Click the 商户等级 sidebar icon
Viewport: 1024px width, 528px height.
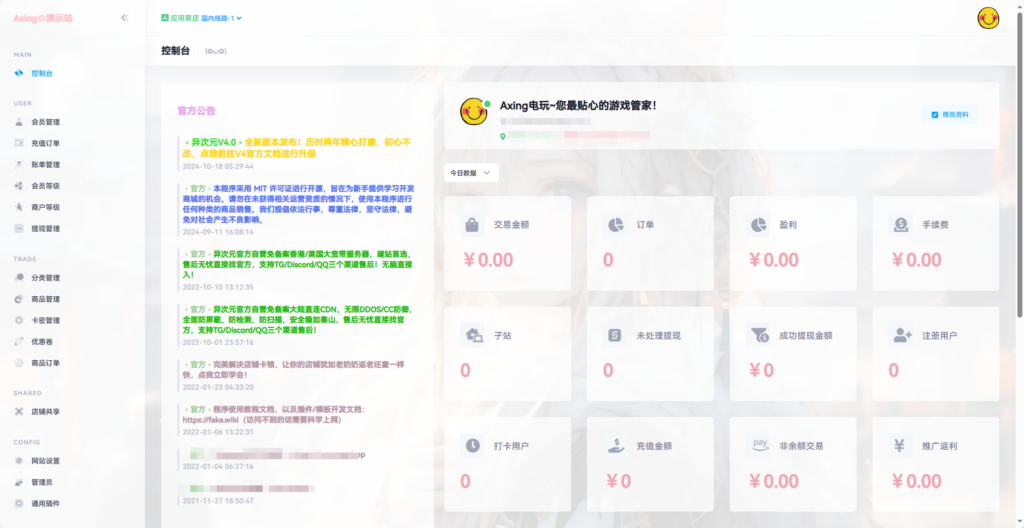click(x=19, y=207)
